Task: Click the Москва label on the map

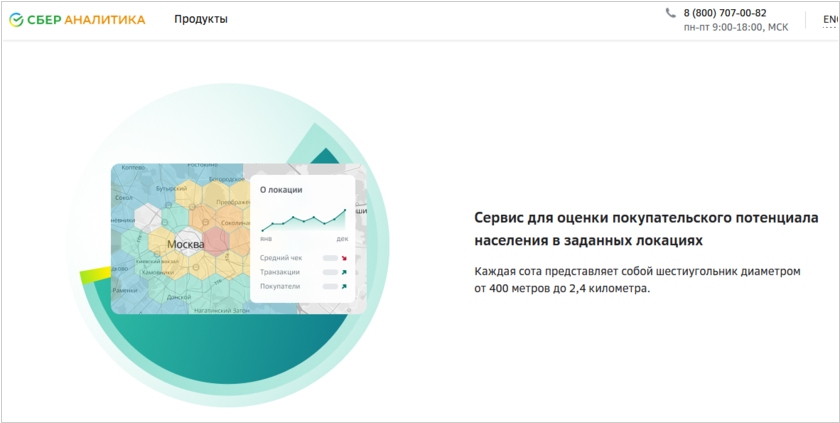Action: click(x=185, y=245)
